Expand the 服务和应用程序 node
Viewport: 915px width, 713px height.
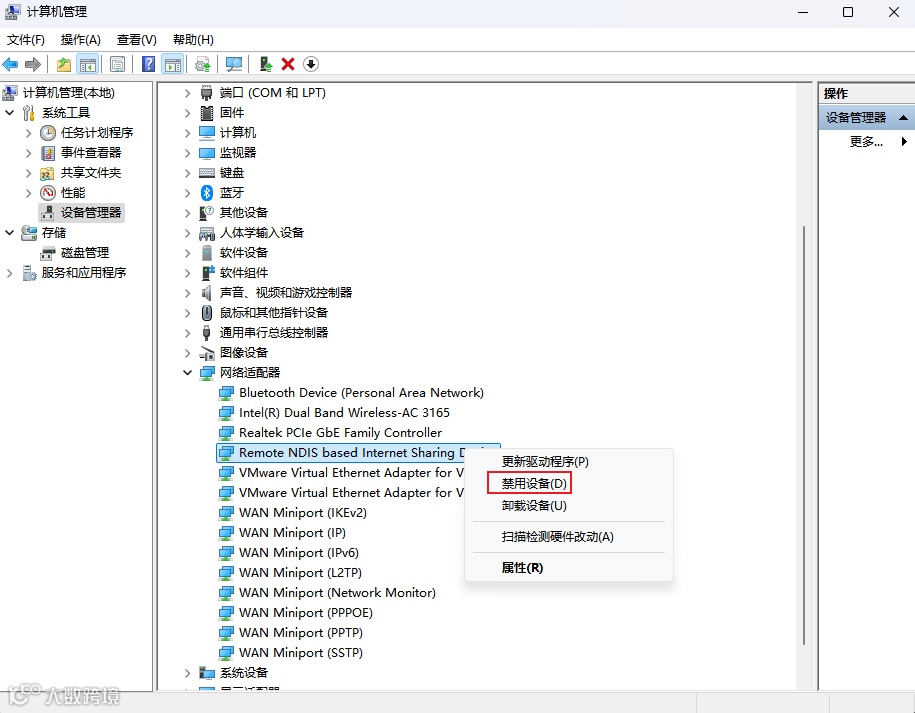click(9, 273)
